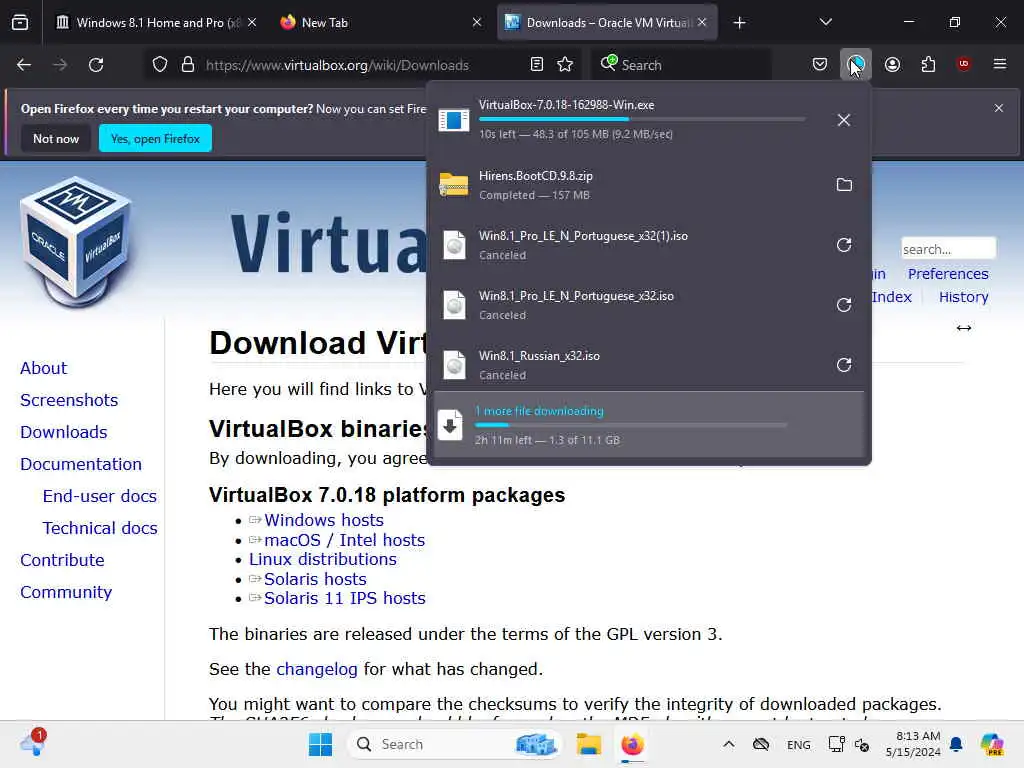Retry Win8.1_Pro_LE_N_Portuguese_x32(1).iso download

coord(844,245)
